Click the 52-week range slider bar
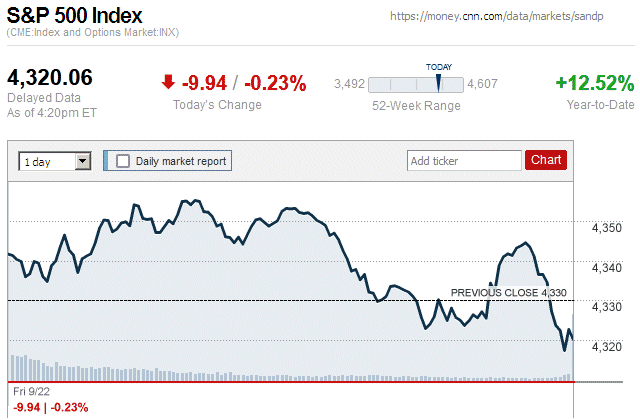 click(x=416, y=85)
